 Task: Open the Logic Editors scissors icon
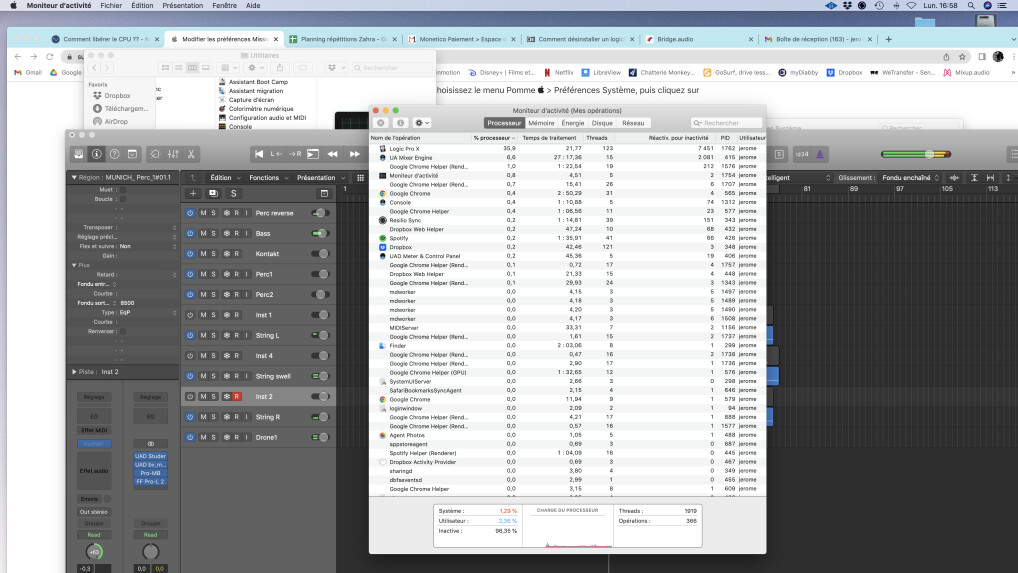click(191, 154)
